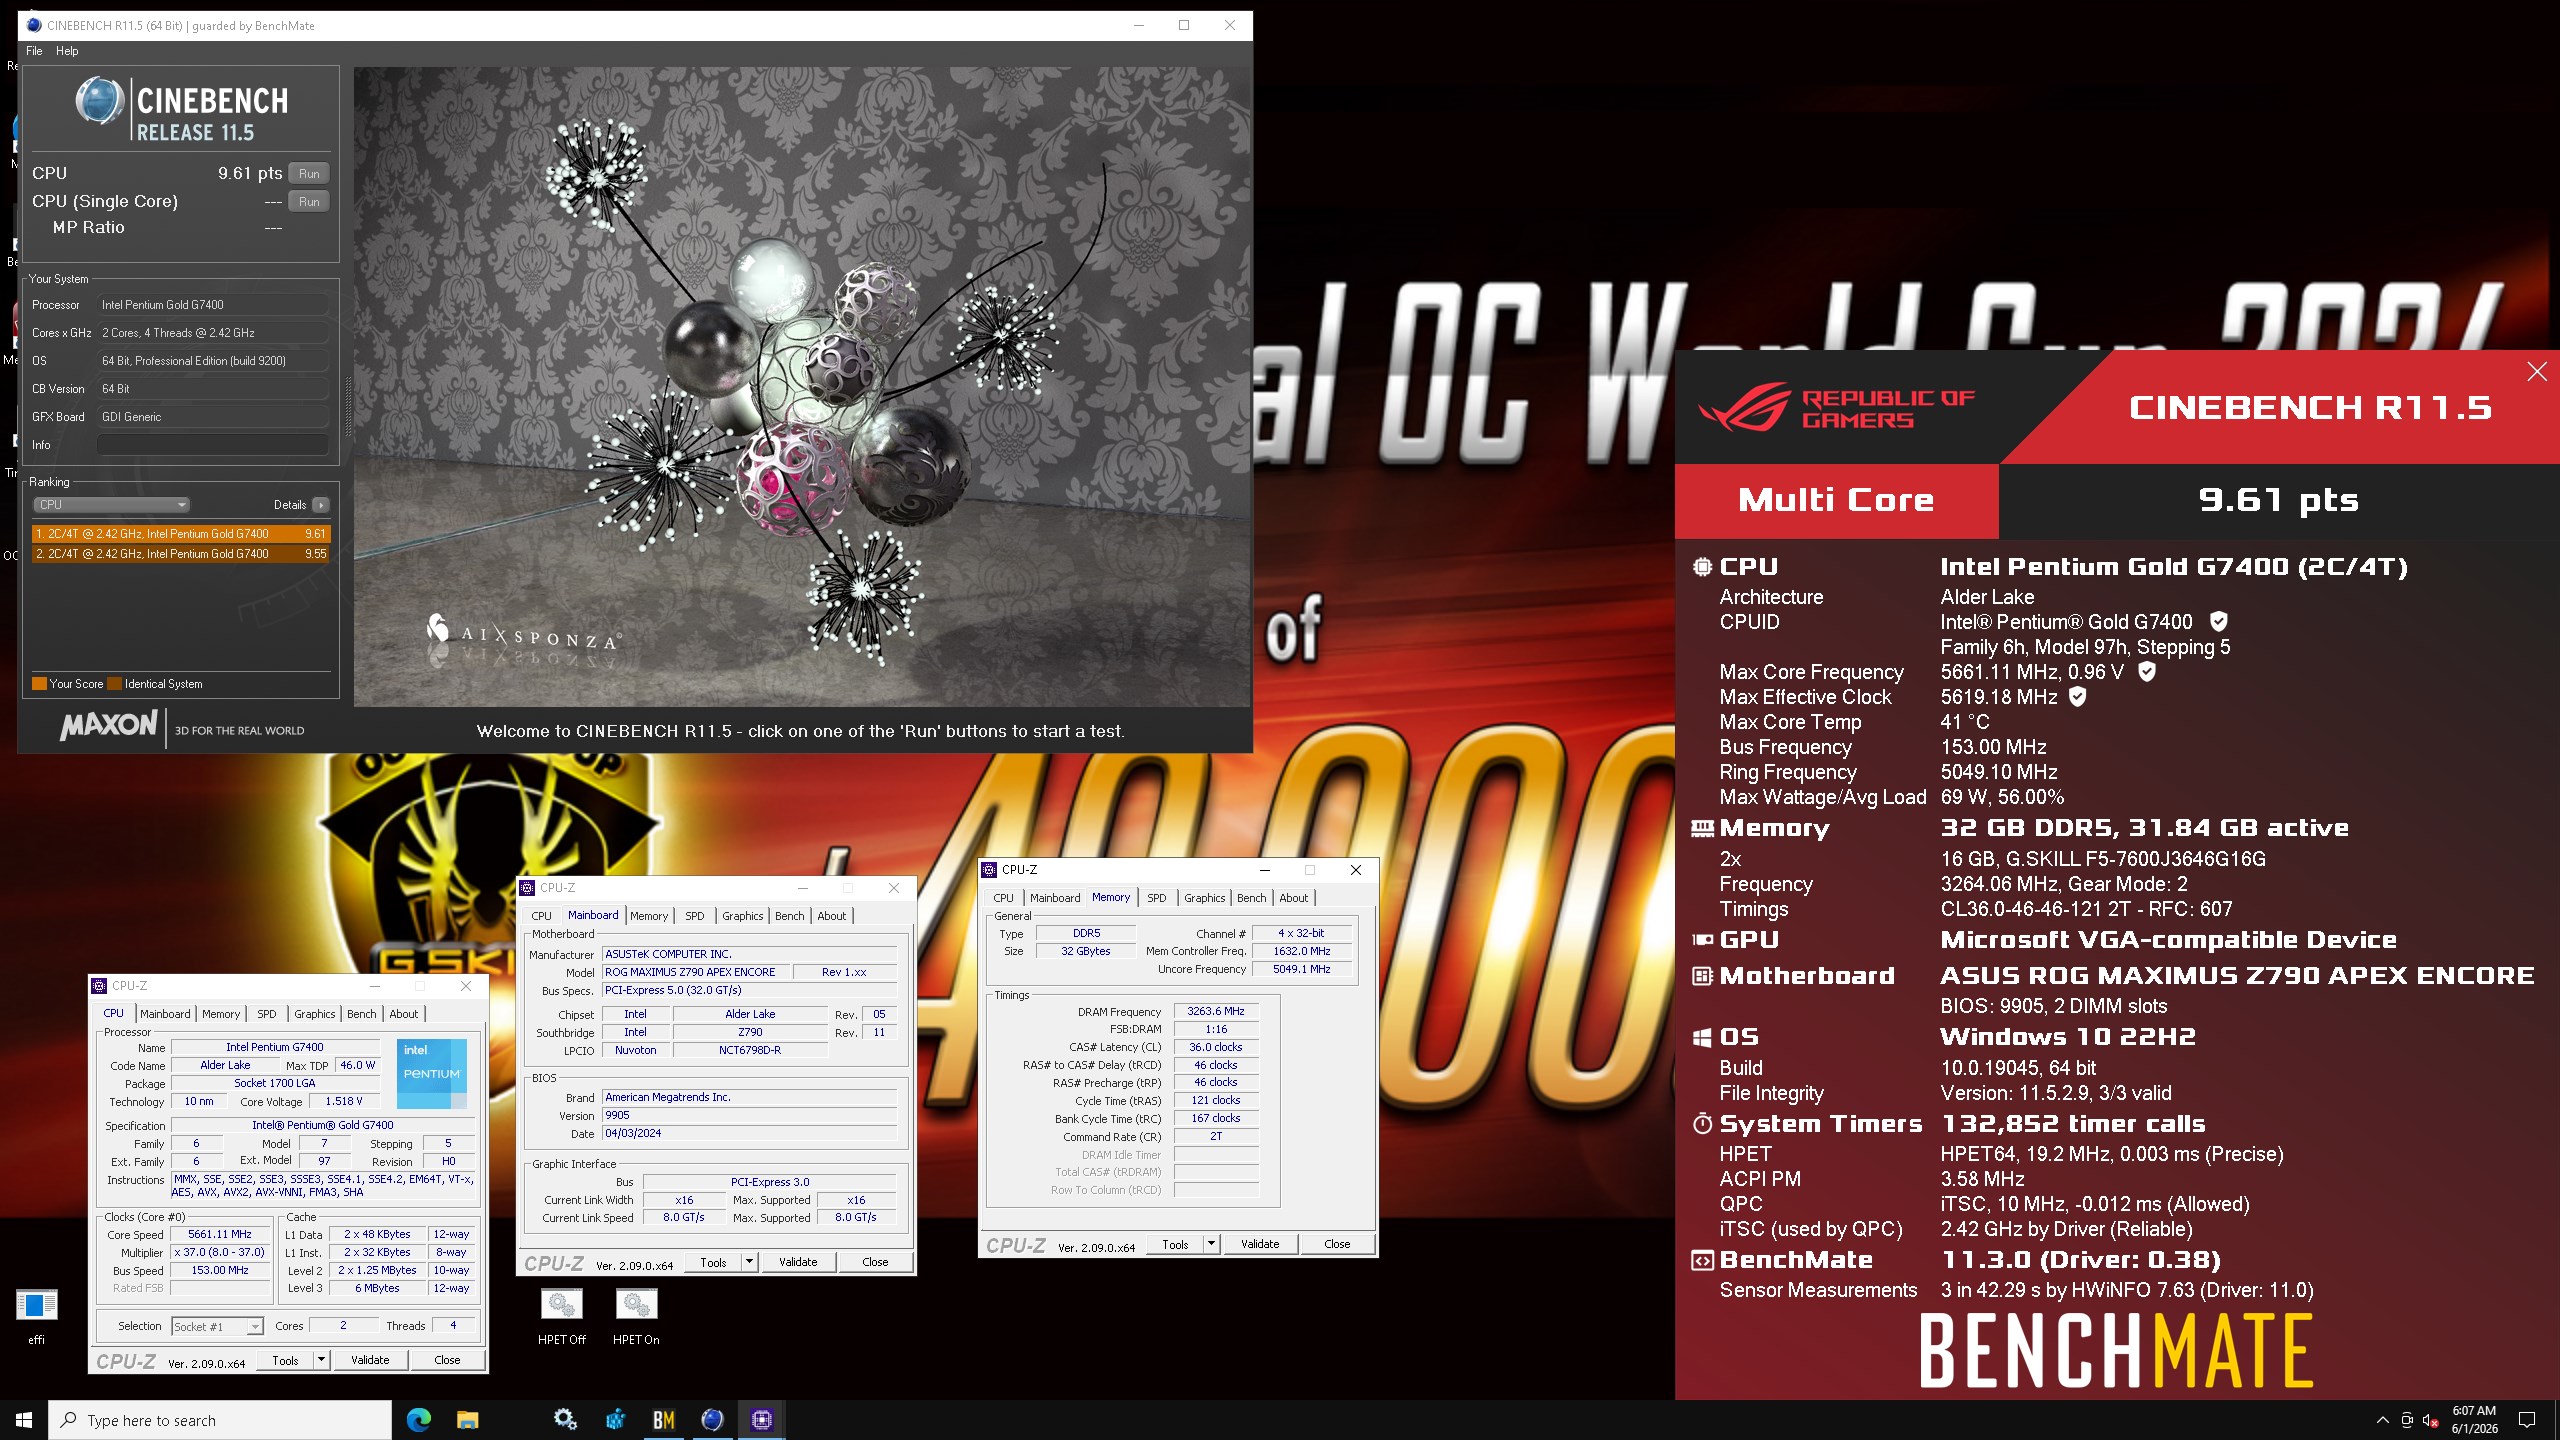Image resolution: width=2560 pixels, height=1440 pixels.
Task: Open the HPET On desktop shortcut
Action: pos(636,1314)
